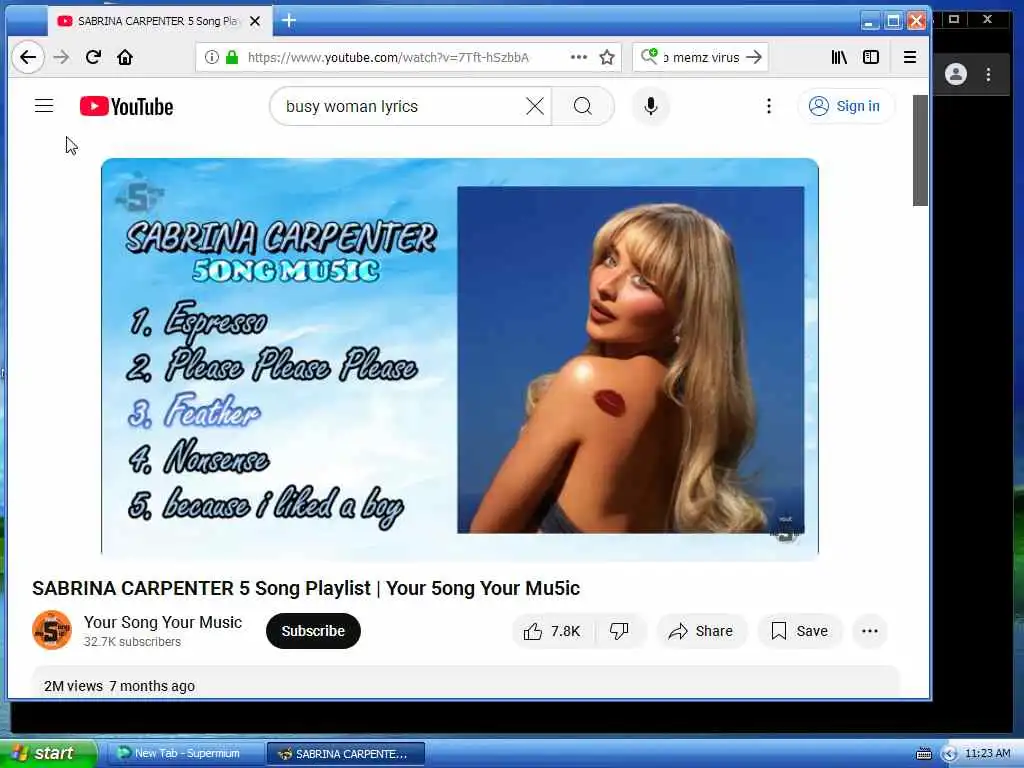Submit the memz virus search arrow
Image resolution: width=1024 pixels, height=768 pixels.
pyautogui.click(x=754, y=57)
